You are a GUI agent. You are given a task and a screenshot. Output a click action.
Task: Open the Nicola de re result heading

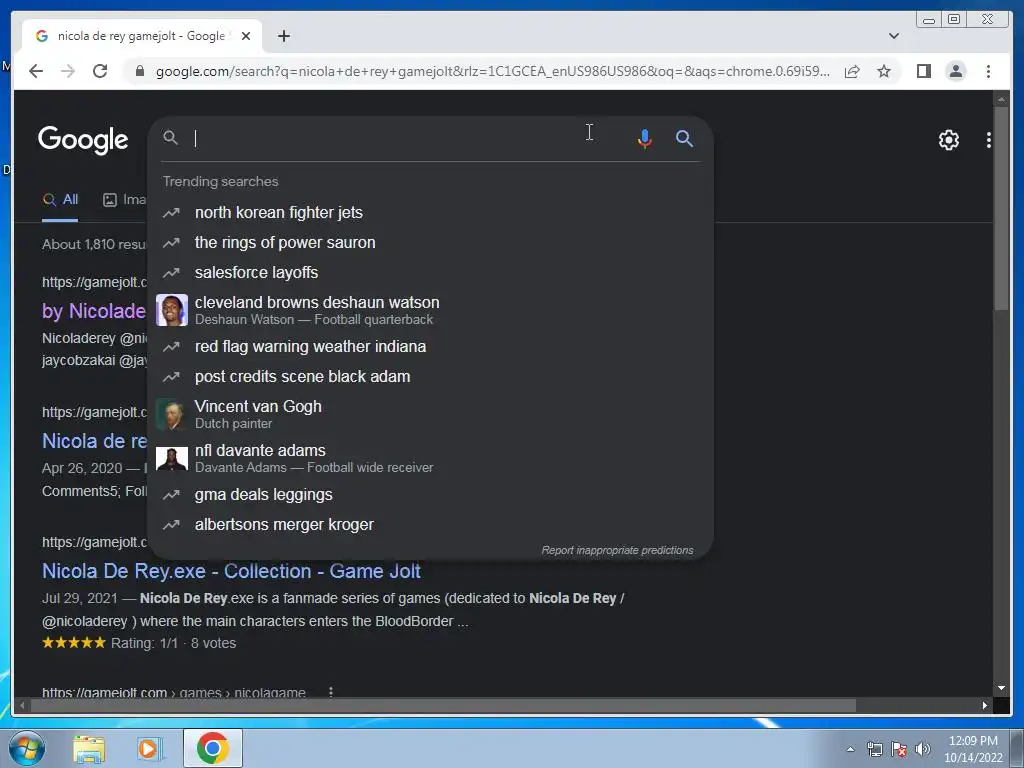94,441
